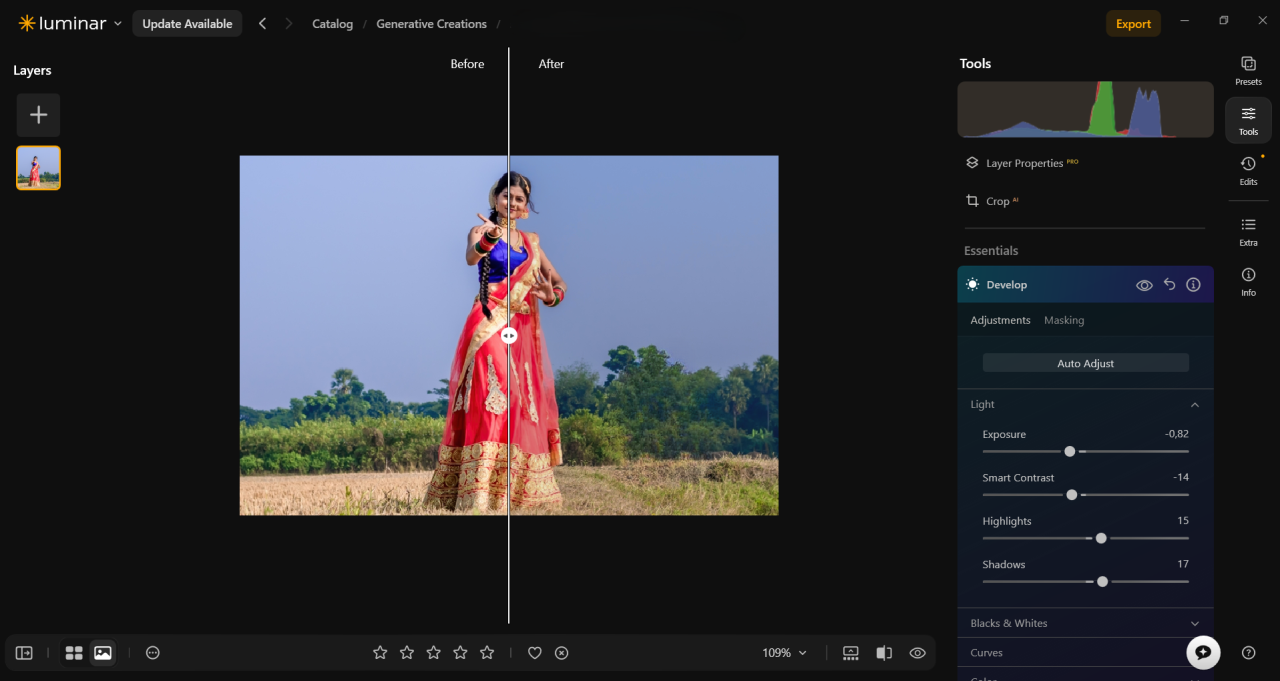Open the chat support bubble
This screenshot has width=1280, height=681.
[x=1203, y=652]
